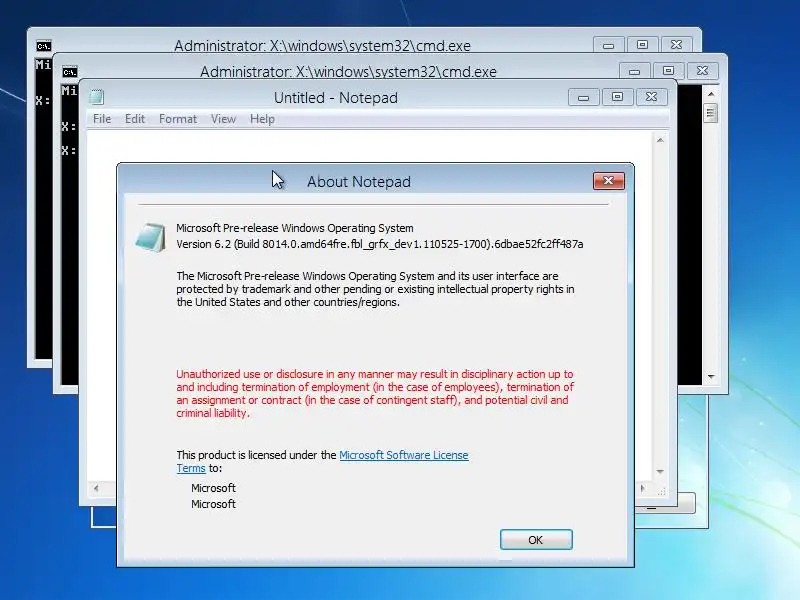Image resolution: width=800 pixels, height=600 pixels.
Task: Close the Untitled - Notepad window
Action: point(652,97)
